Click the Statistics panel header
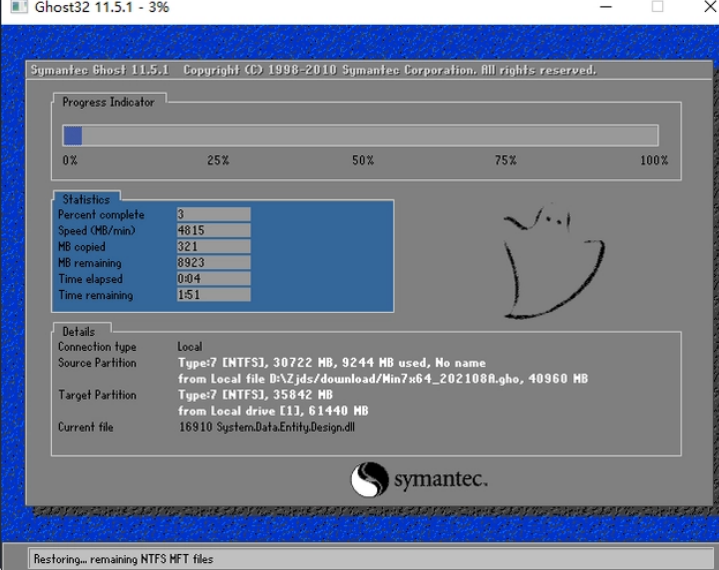 click(85, 200)
